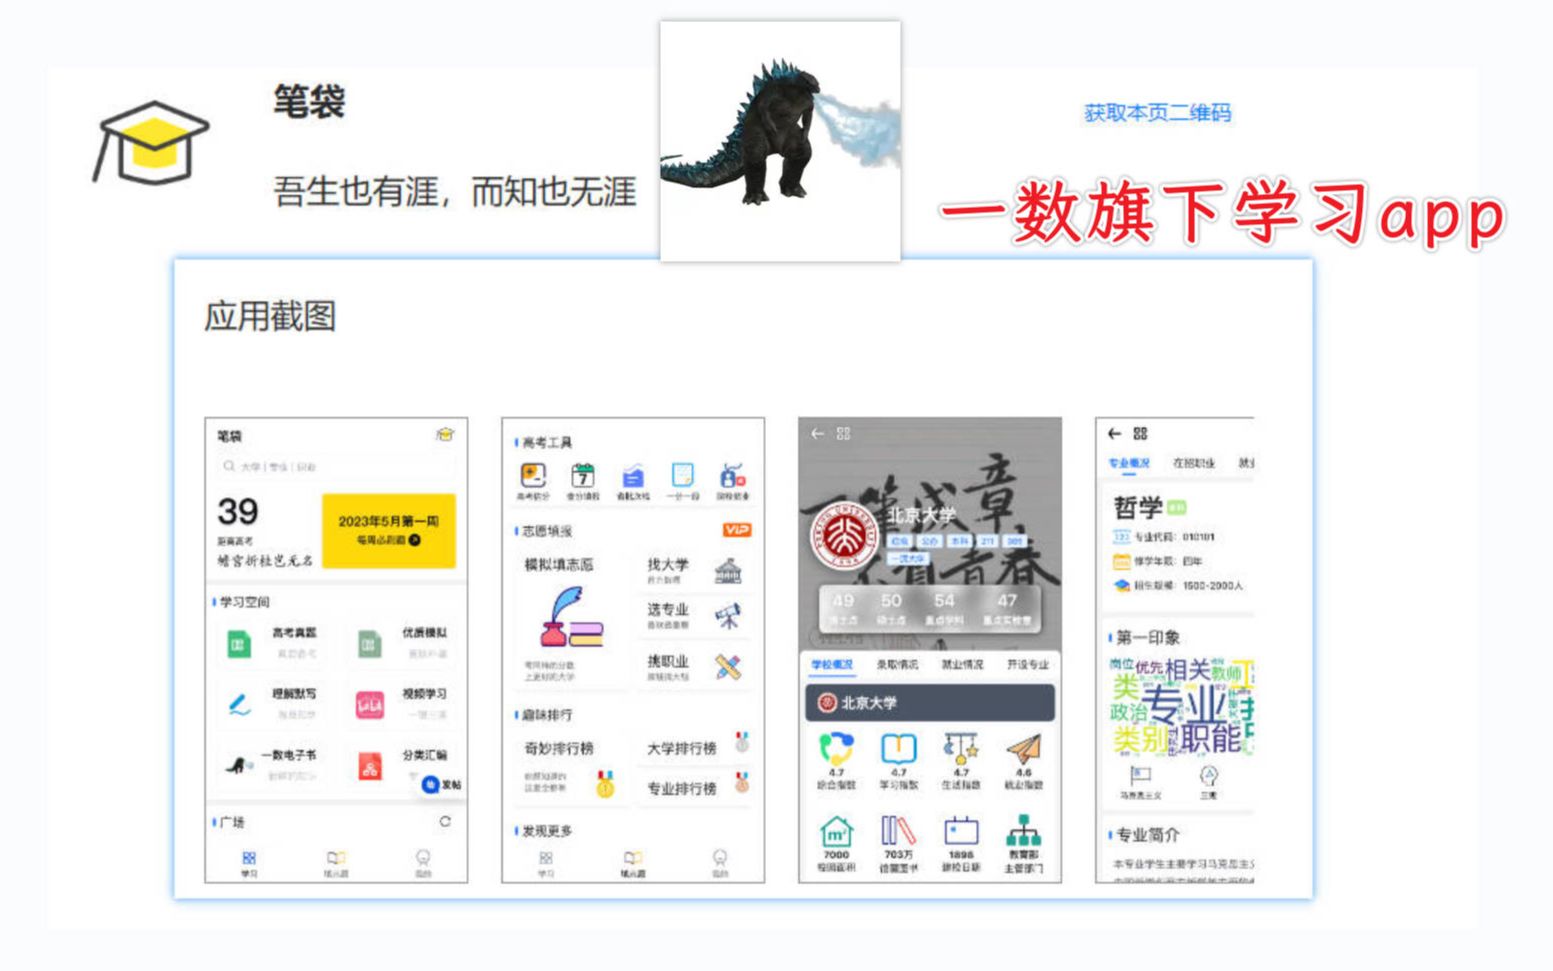
Task: Select the profile tab at the first screenshot's bottom
Action: click(x=423, y=864)
